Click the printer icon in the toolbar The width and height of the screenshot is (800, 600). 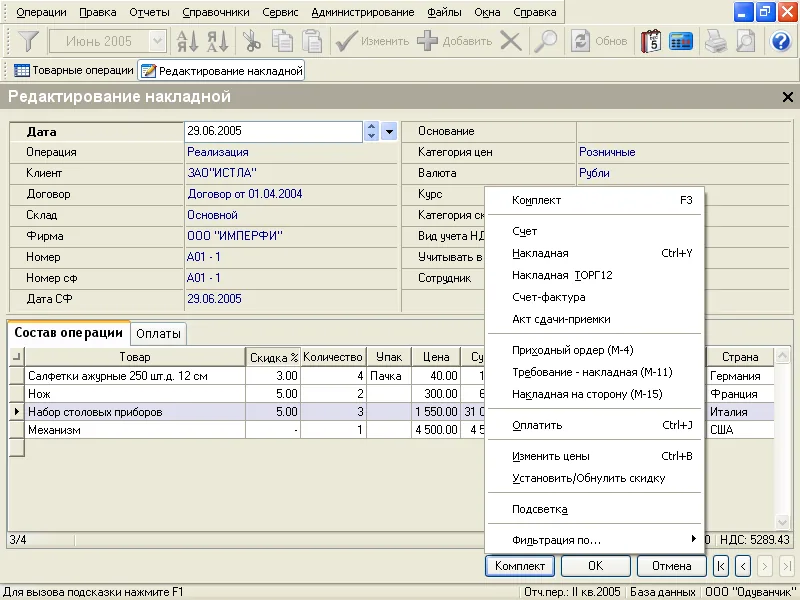coord(715,41)
